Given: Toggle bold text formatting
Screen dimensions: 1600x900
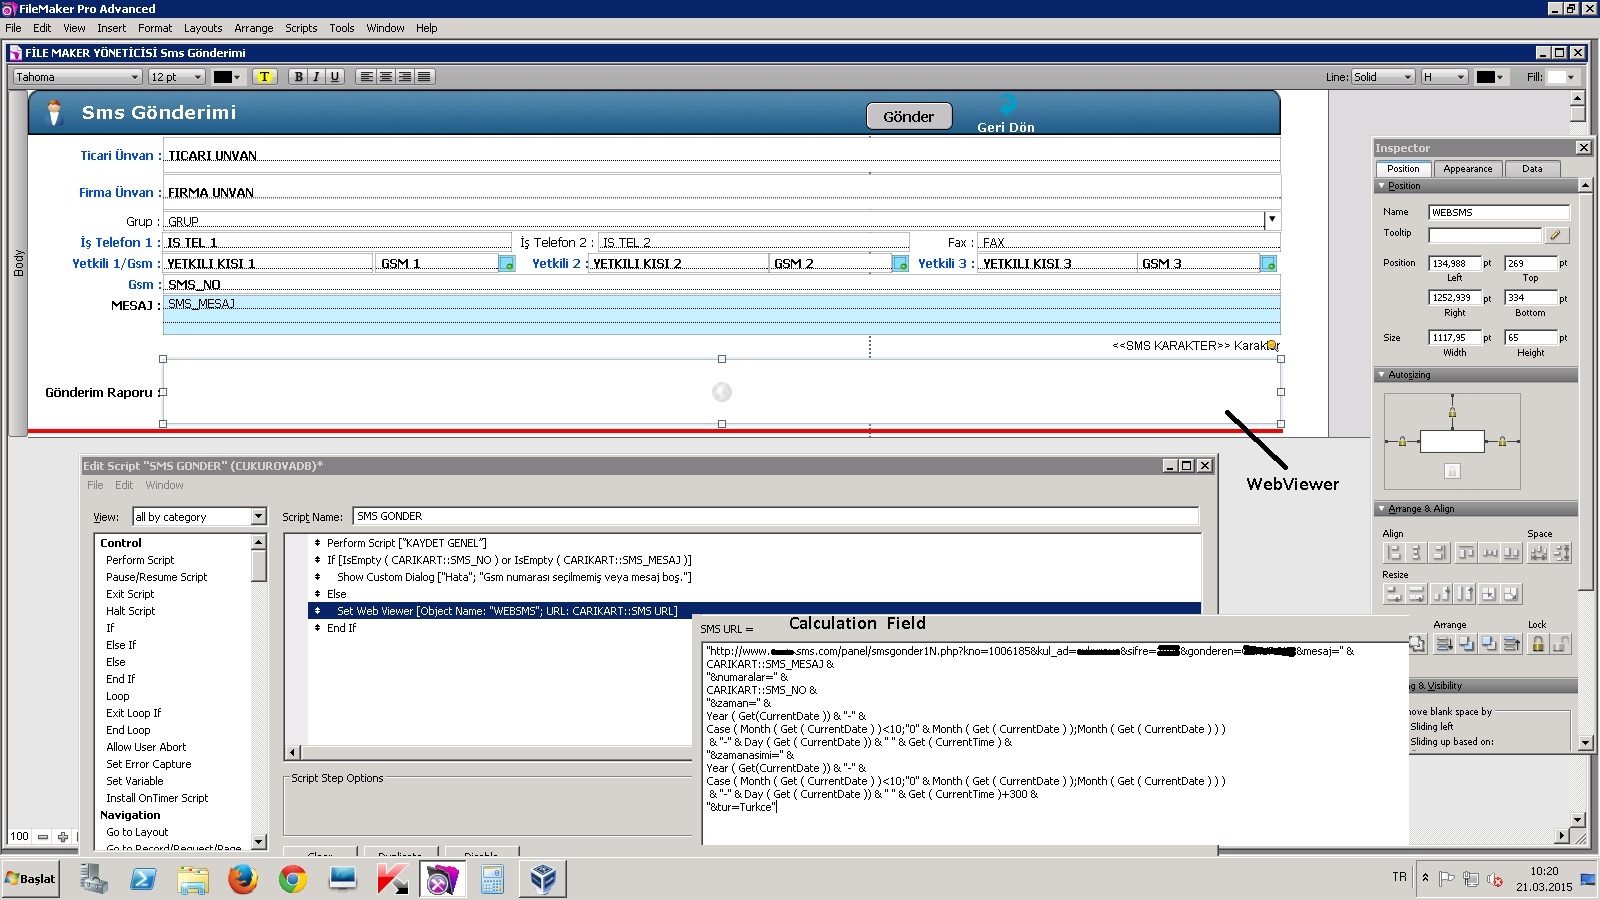Looking at the screenshot, I should click(298, 77).
